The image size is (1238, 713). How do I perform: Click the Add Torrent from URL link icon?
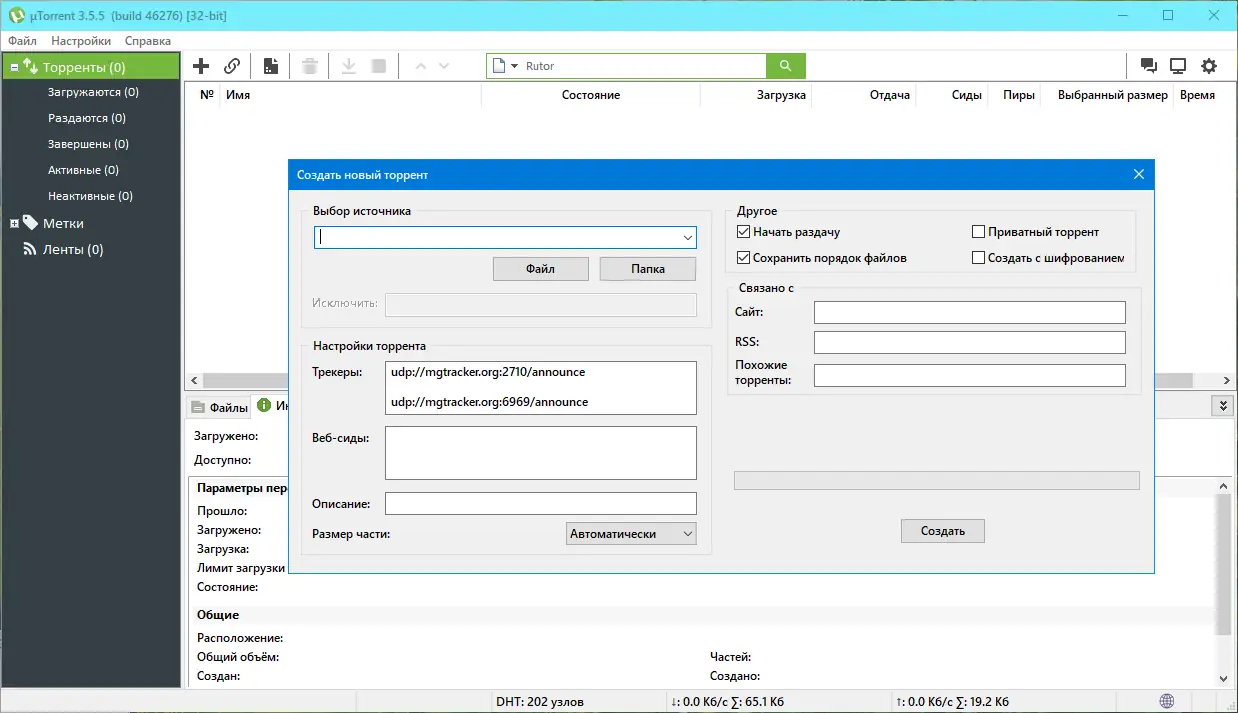(232, 66)
